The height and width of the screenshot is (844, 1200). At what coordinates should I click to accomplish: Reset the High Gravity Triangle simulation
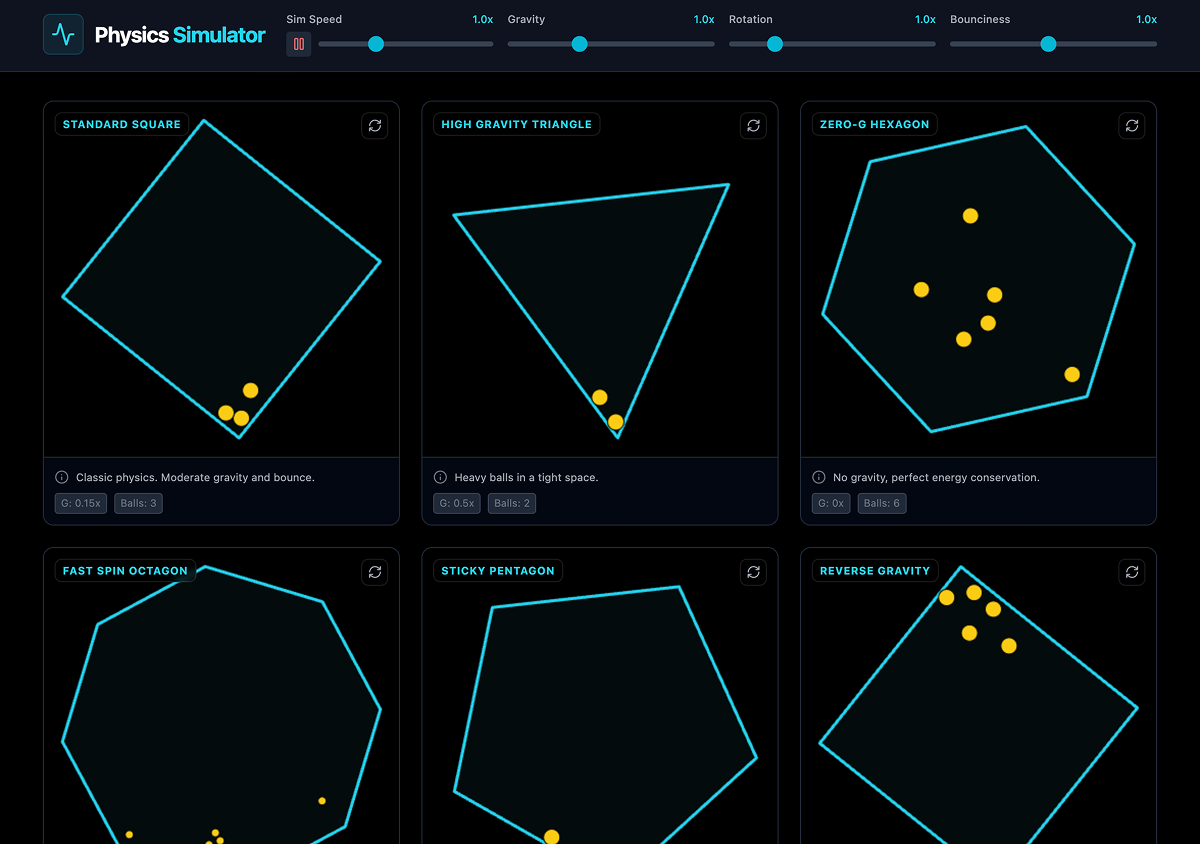click(753, 125)
